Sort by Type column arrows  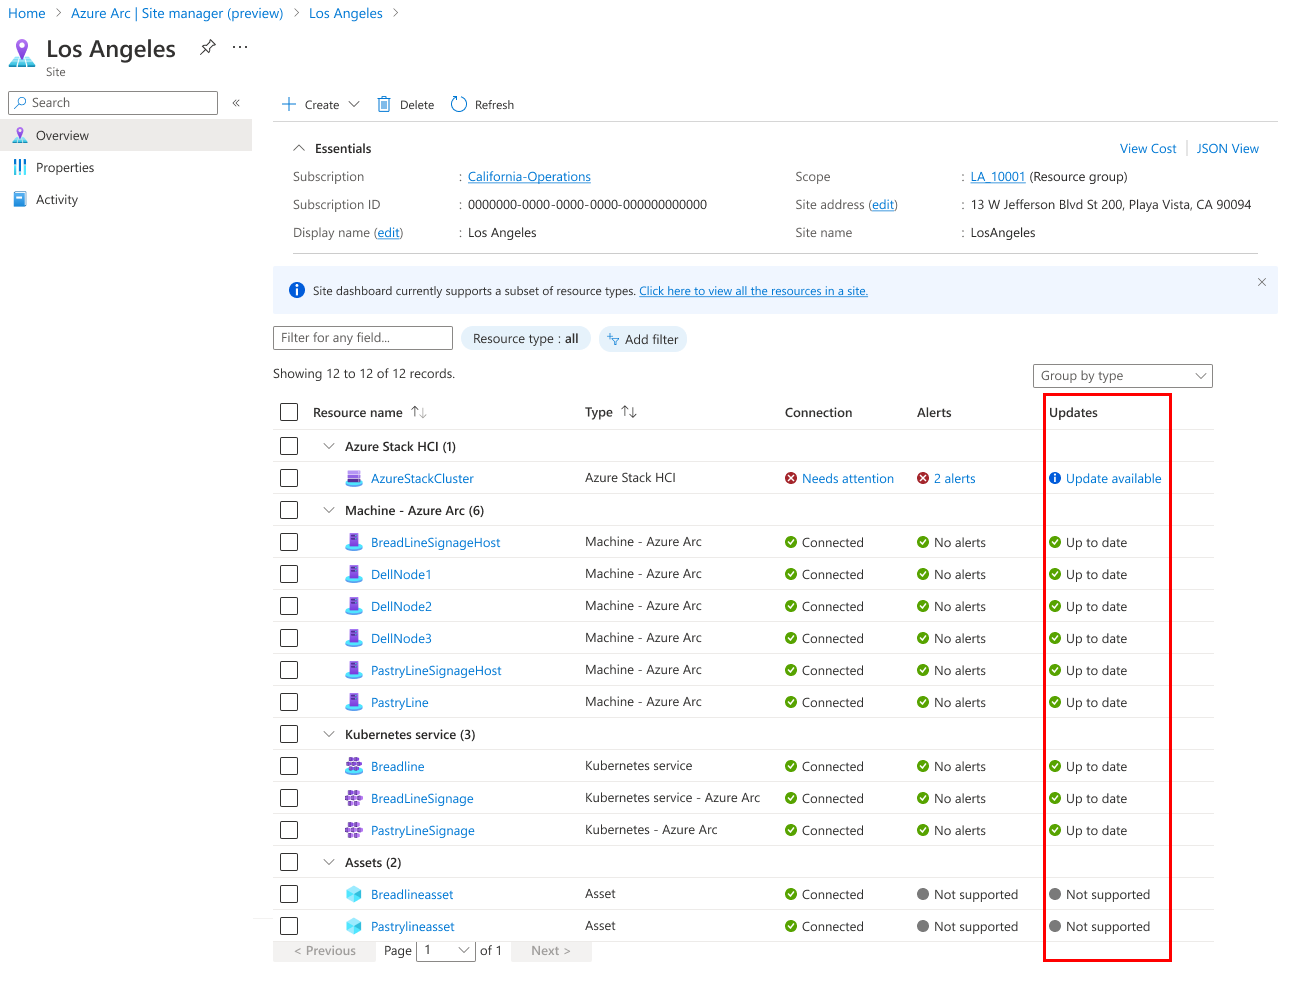point(629,412)
